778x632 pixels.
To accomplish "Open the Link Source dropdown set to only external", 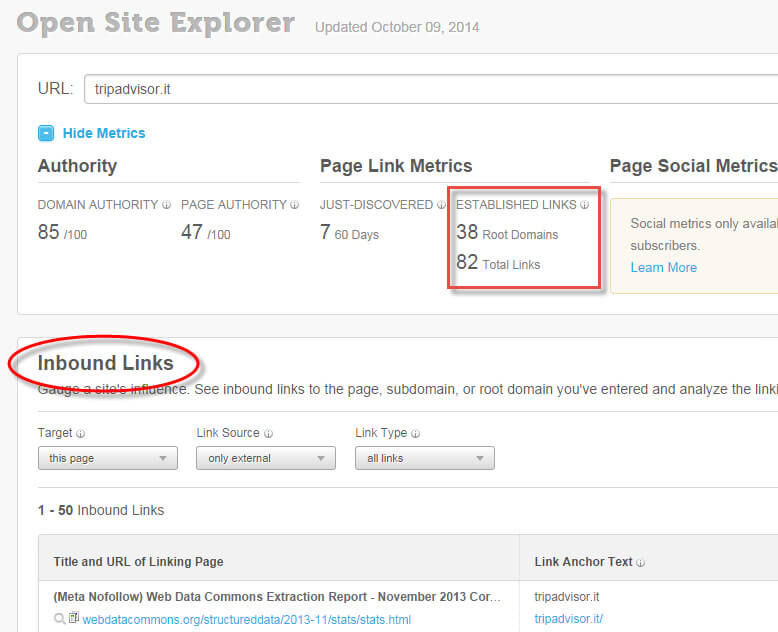I will pyautogui.click(x=265, y=458).
